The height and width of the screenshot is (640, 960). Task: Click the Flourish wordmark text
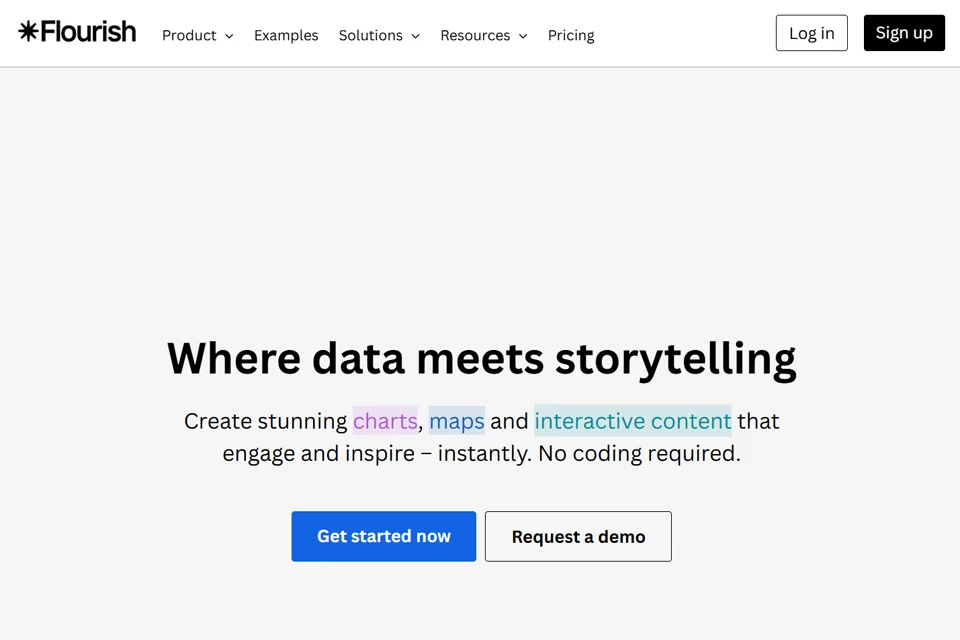tap(88, 31)
